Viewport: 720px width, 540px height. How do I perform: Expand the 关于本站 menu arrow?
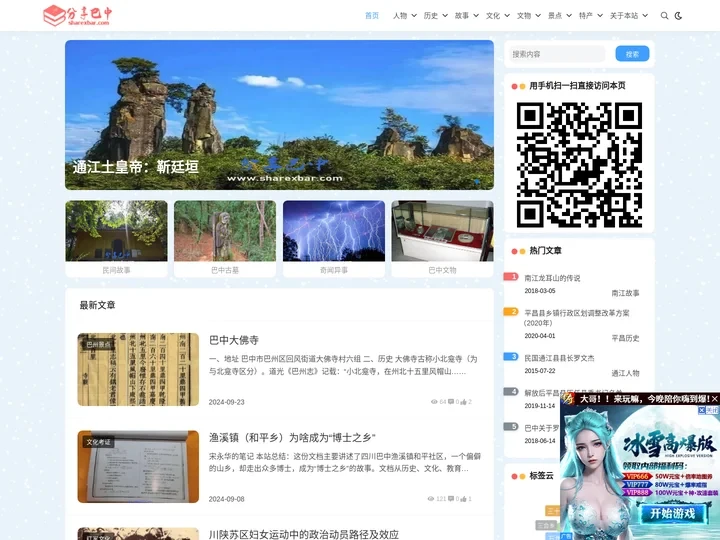click(645, 16)
